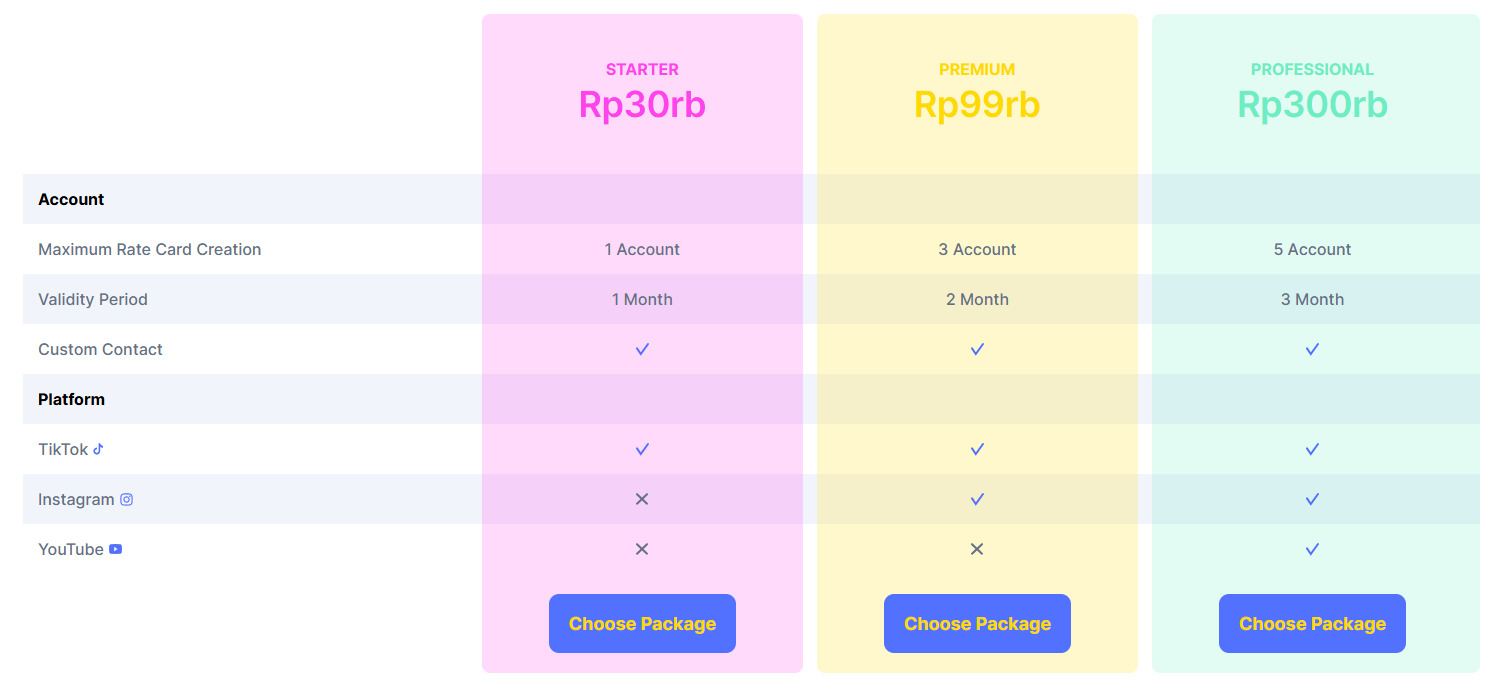Click Professional plan's YouTube checkmark

click(1312, 549)
